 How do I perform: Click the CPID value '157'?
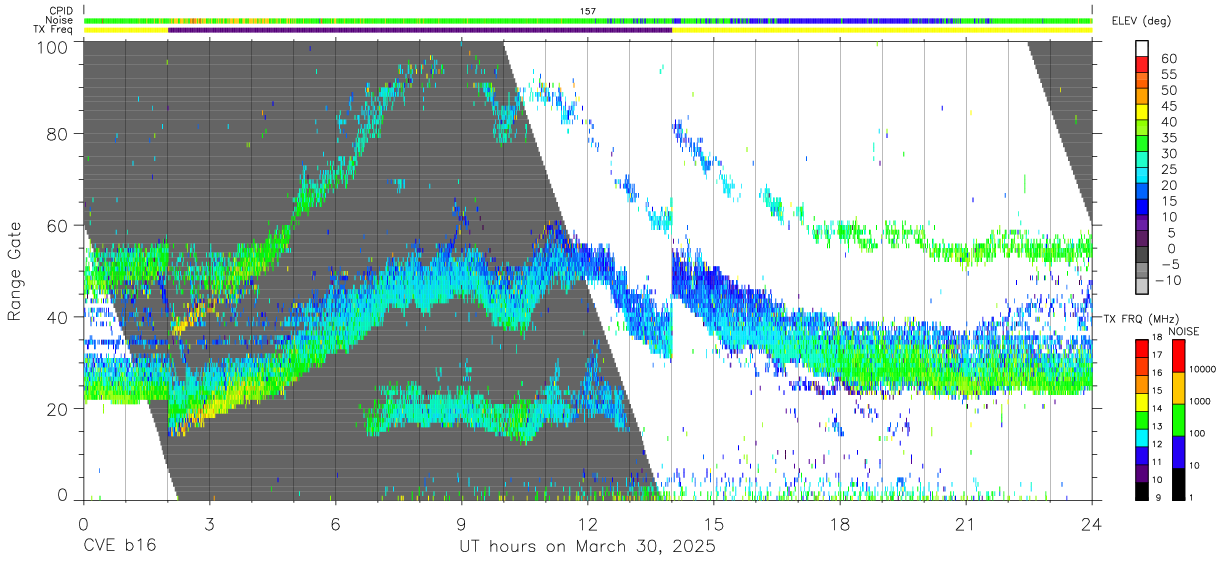tap(588, 11)
